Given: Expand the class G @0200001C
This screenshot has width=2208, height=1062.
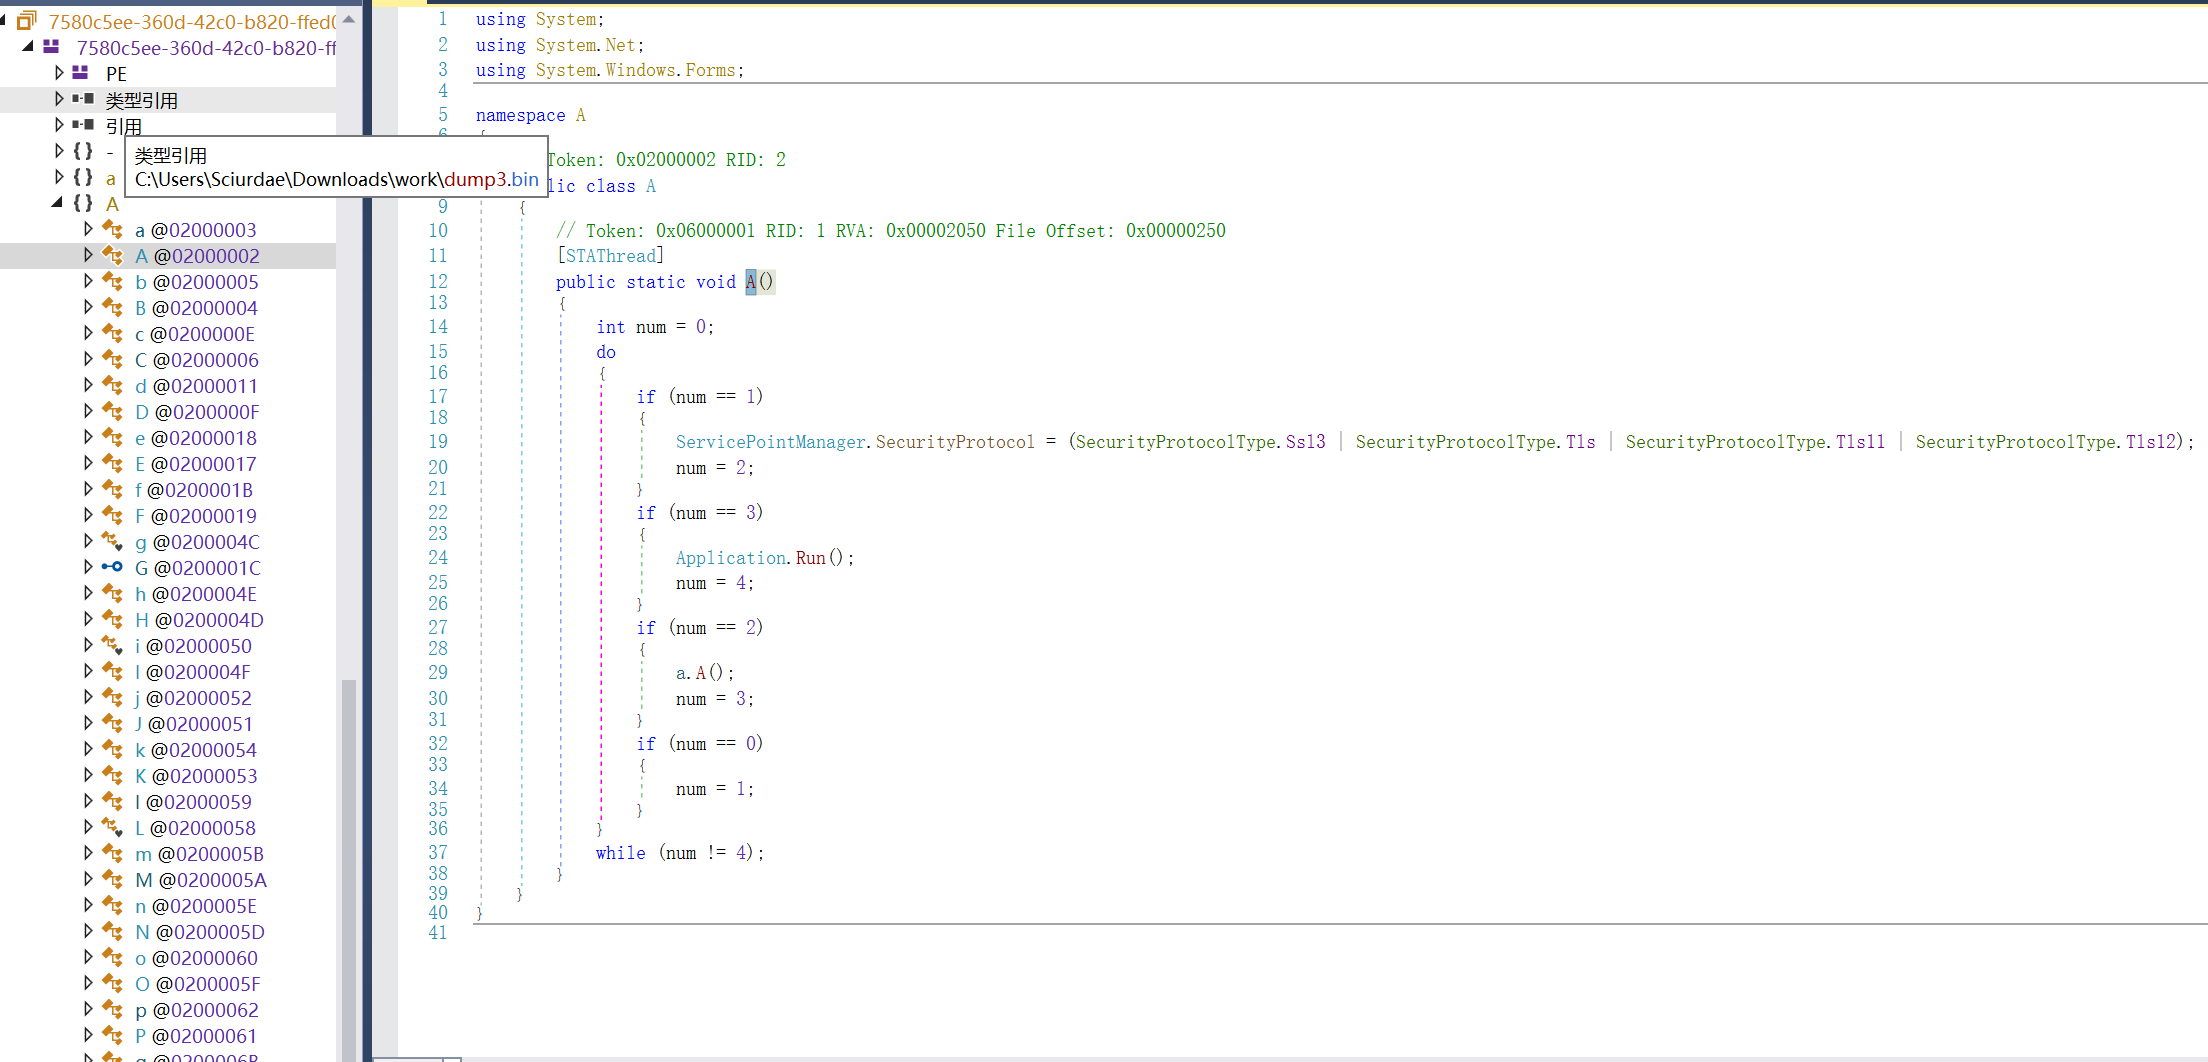Looking at the screenshot, I should [88, 567].
